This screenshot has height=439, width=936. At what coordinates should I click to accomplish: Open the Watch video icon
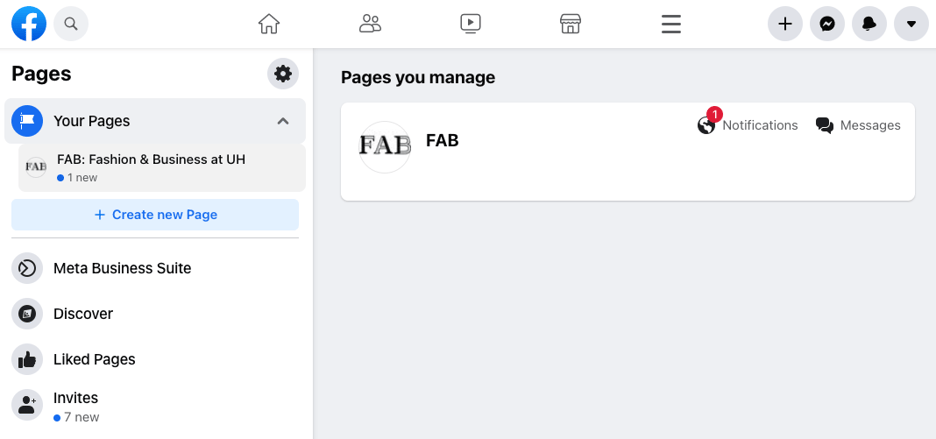[471, 23]
